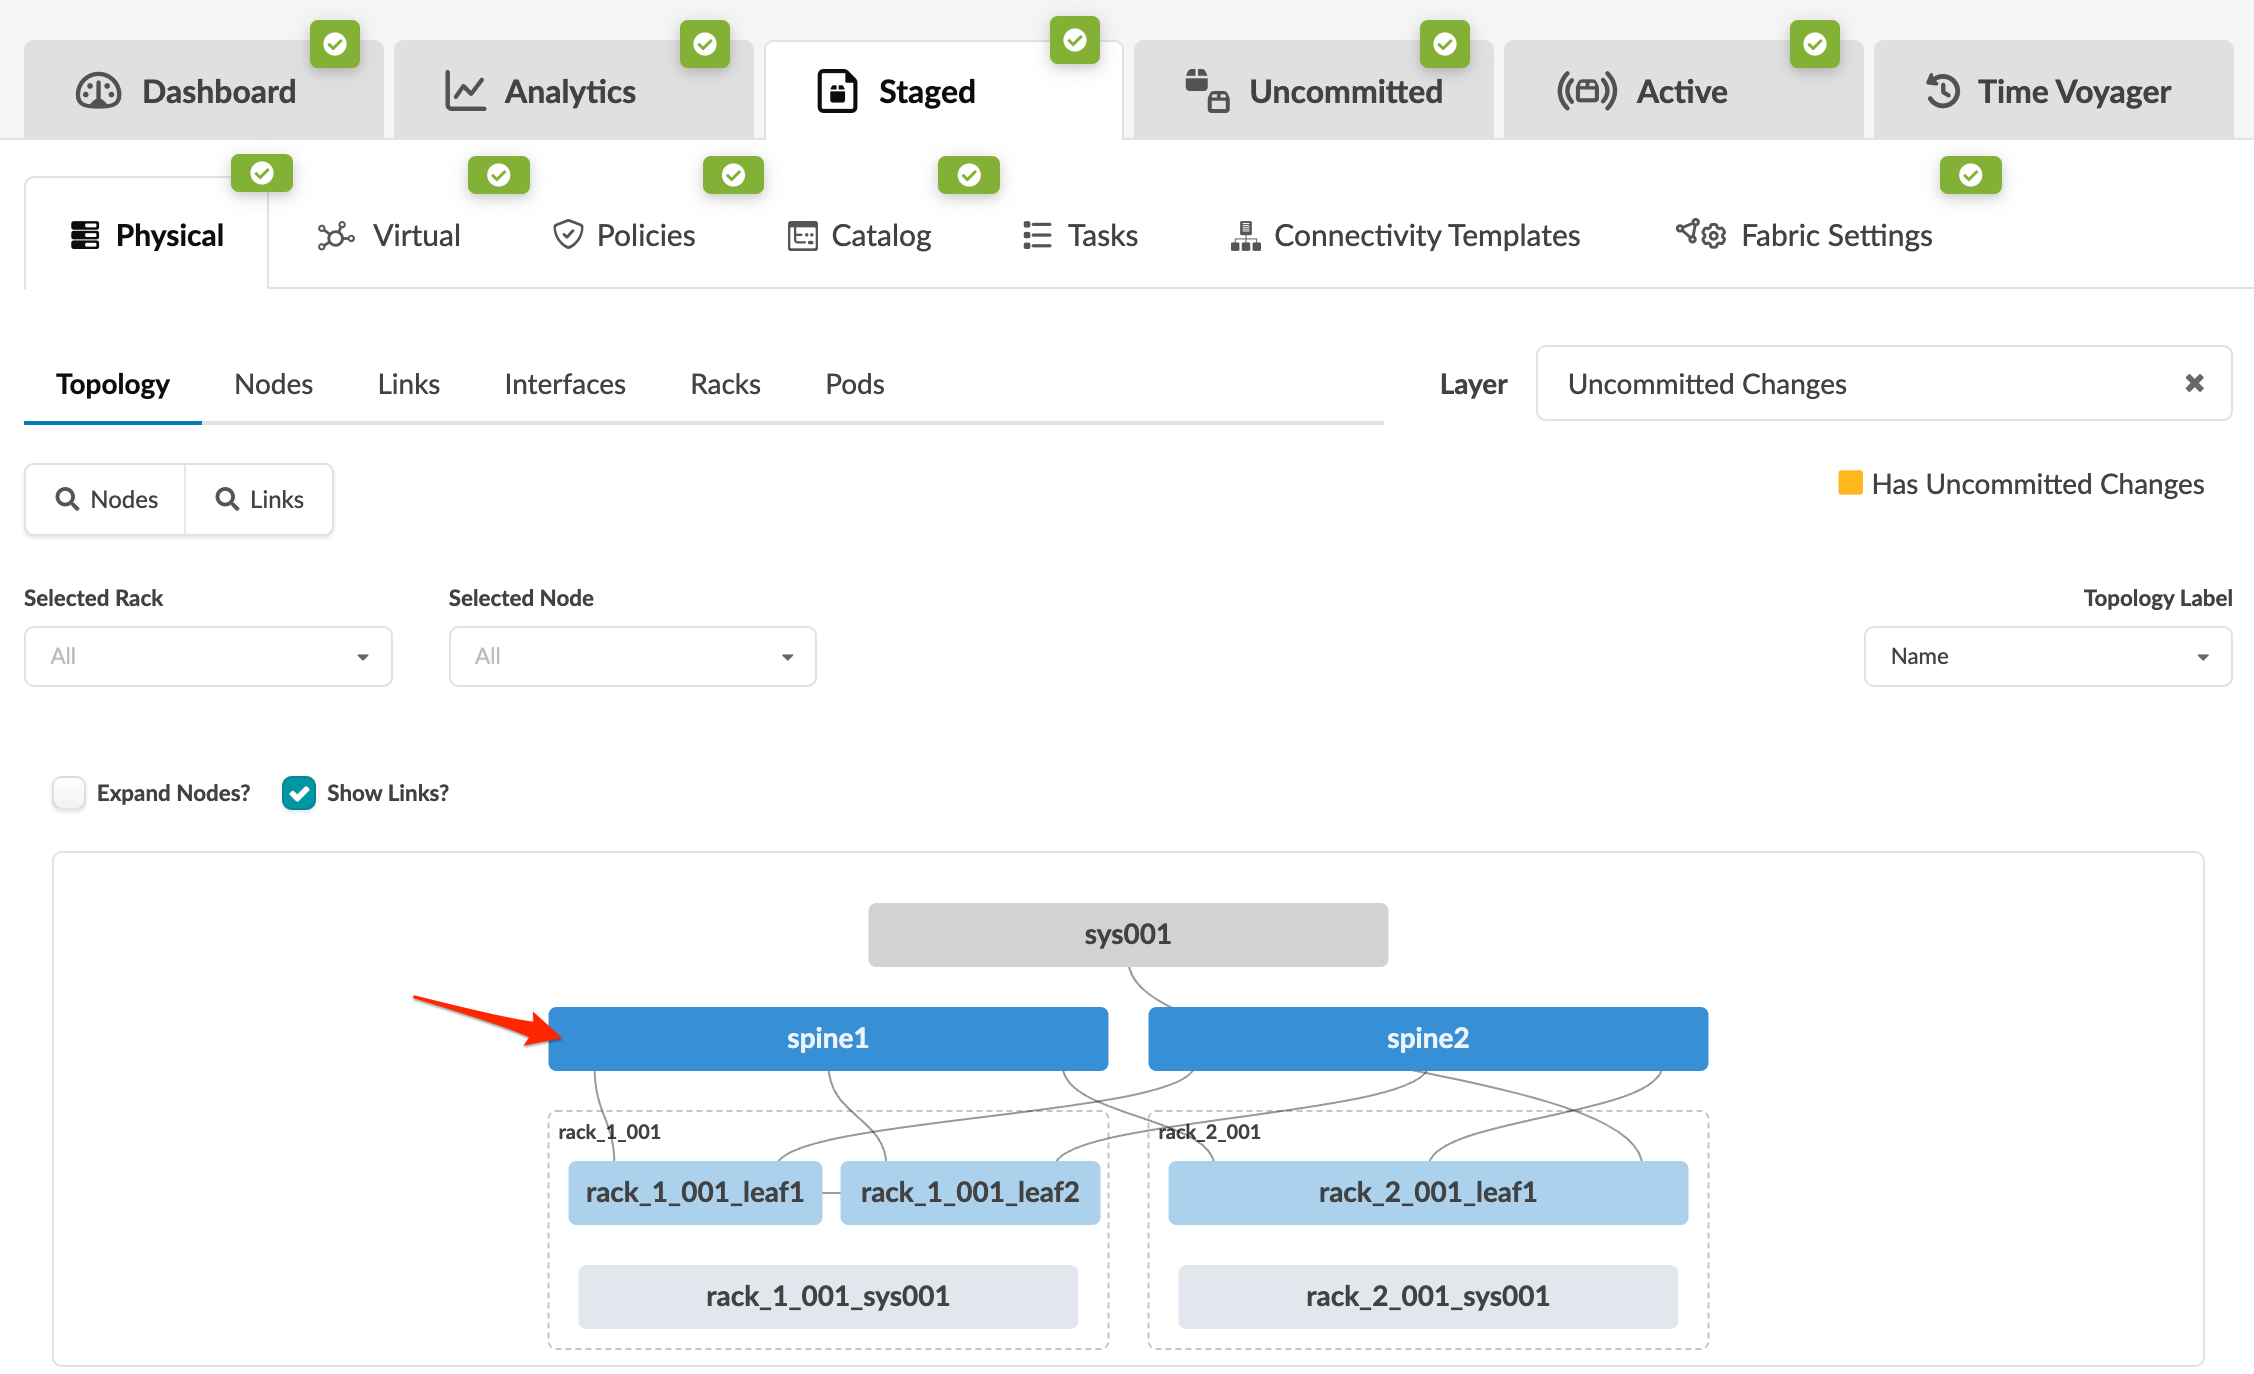Click the Connectivity Templates hierarchy icon

pos(1245,236)
